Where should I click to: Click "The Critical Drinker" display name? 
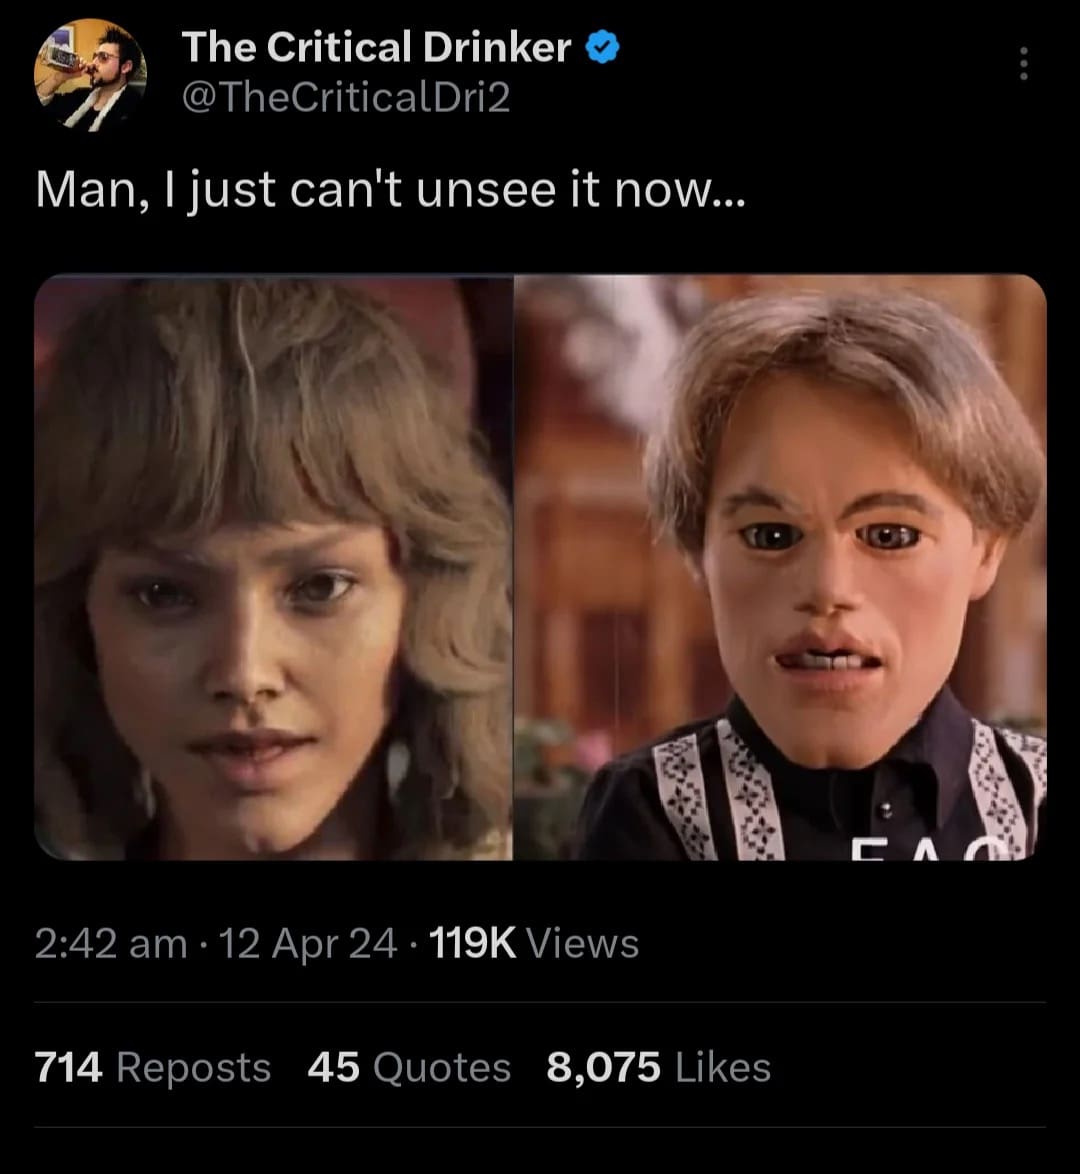[x=376, y=47]
